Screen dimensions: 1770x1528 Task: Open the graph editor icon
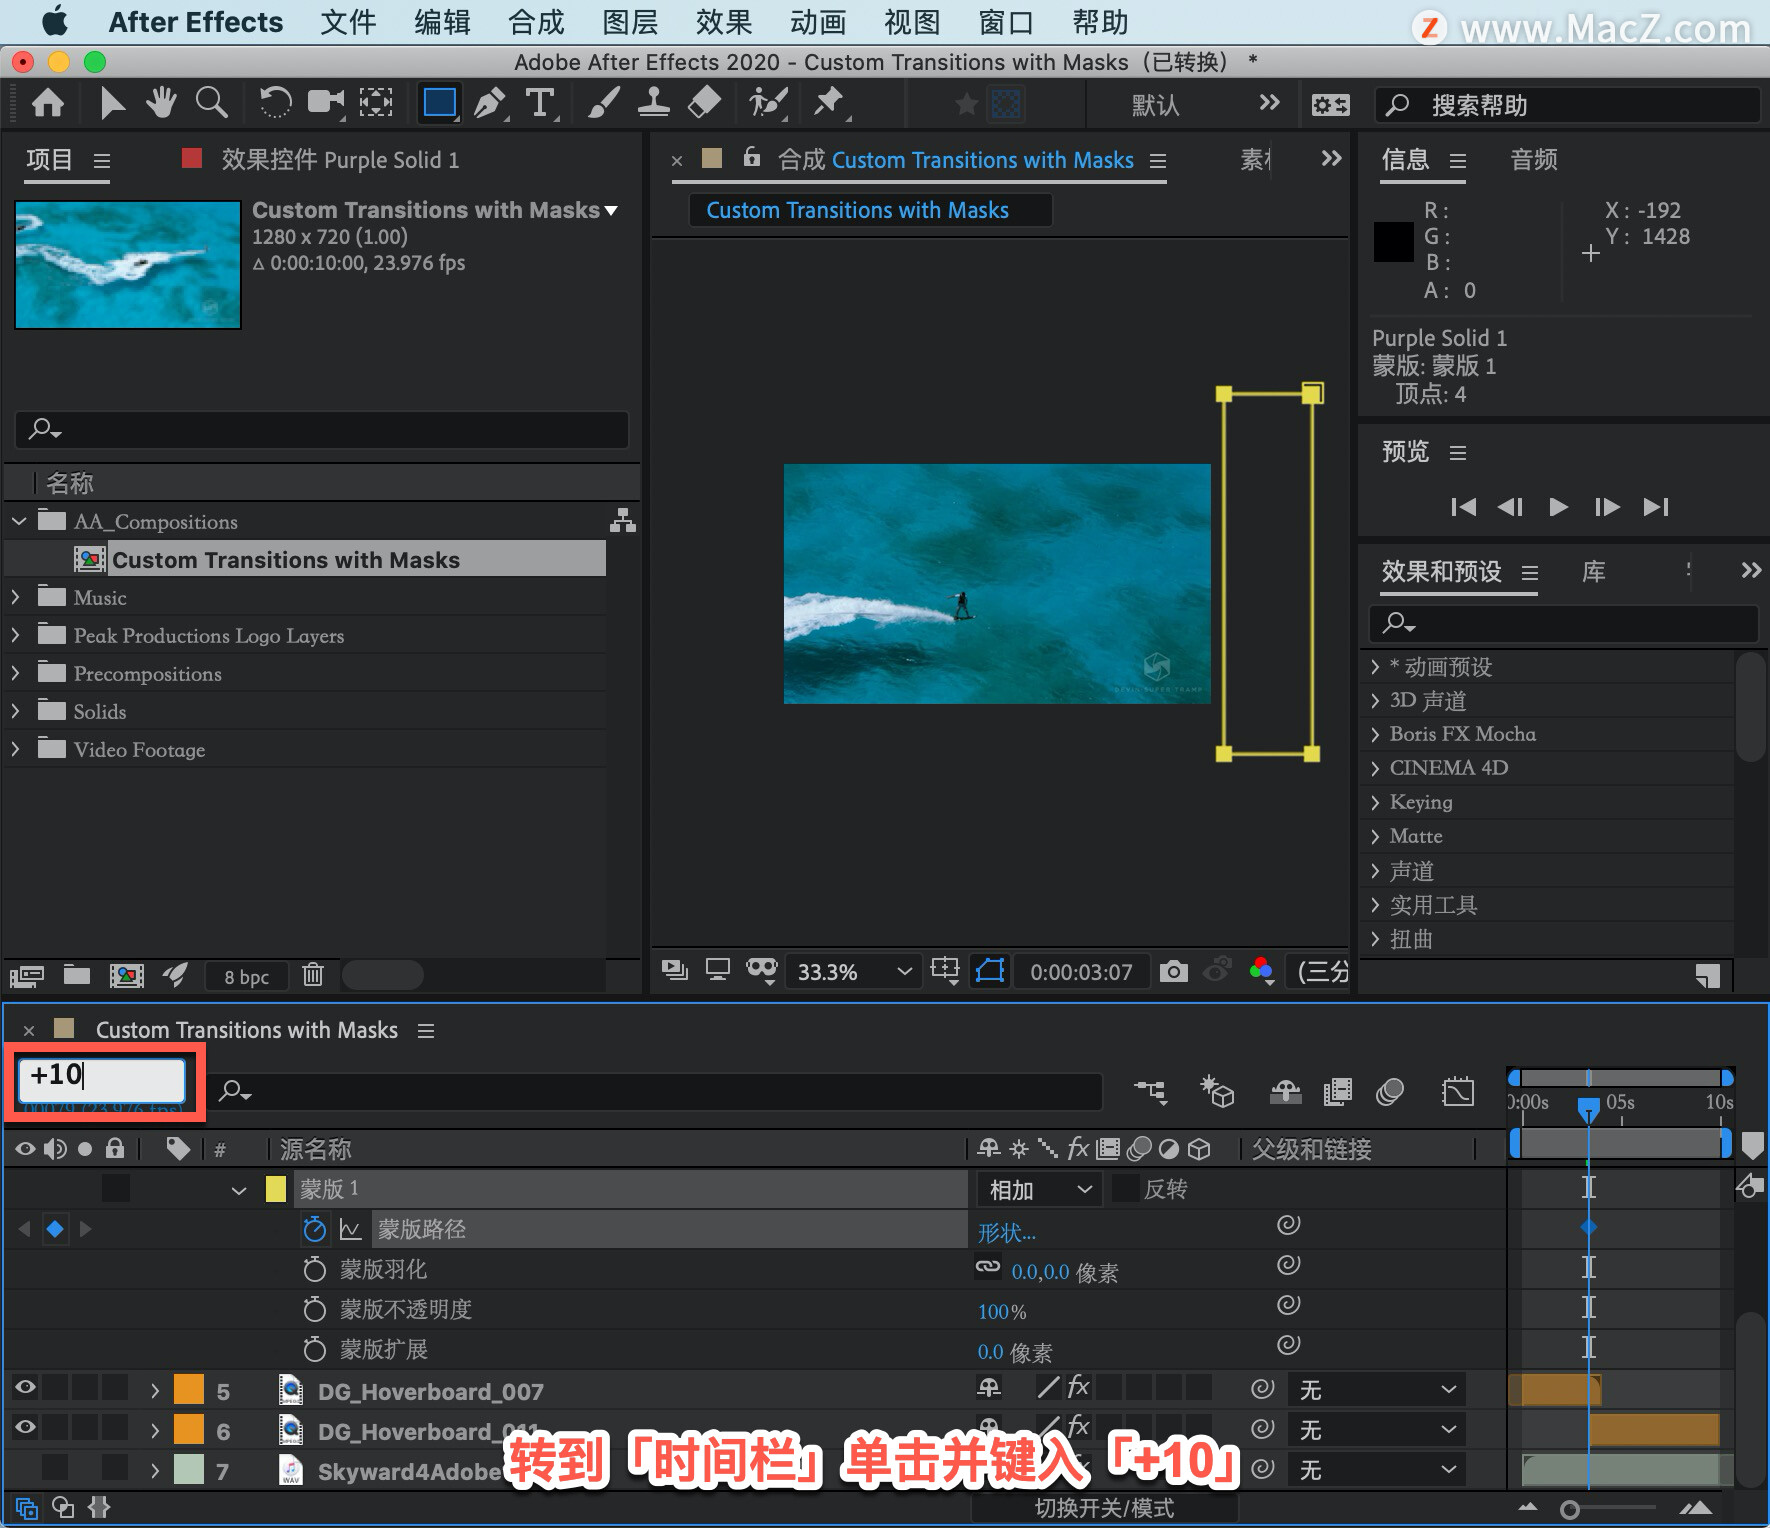[x=1458, y=1092]
